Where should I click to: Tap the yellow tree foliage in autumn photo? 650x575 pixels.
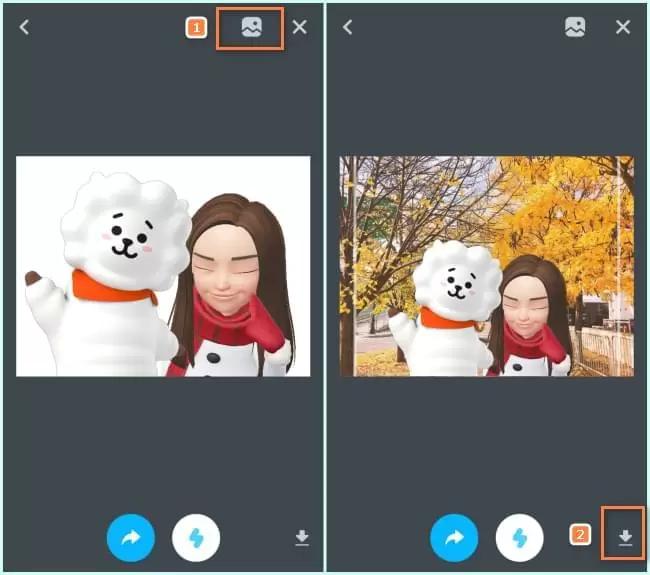click(x=570, y=200)
